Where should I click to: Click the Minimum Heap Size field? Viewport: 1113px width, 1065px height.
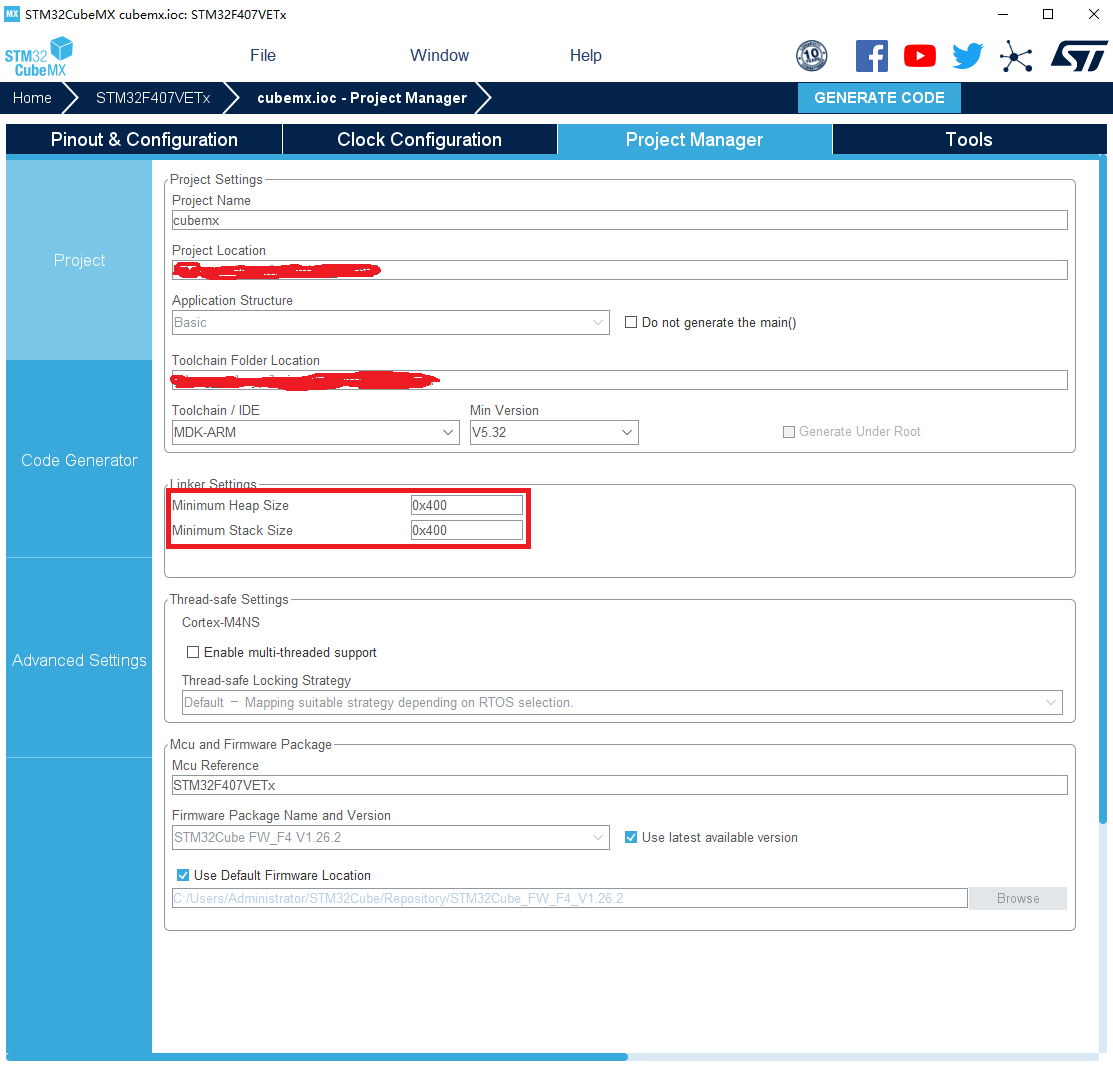pyautogui.click(x=467, y=505)
